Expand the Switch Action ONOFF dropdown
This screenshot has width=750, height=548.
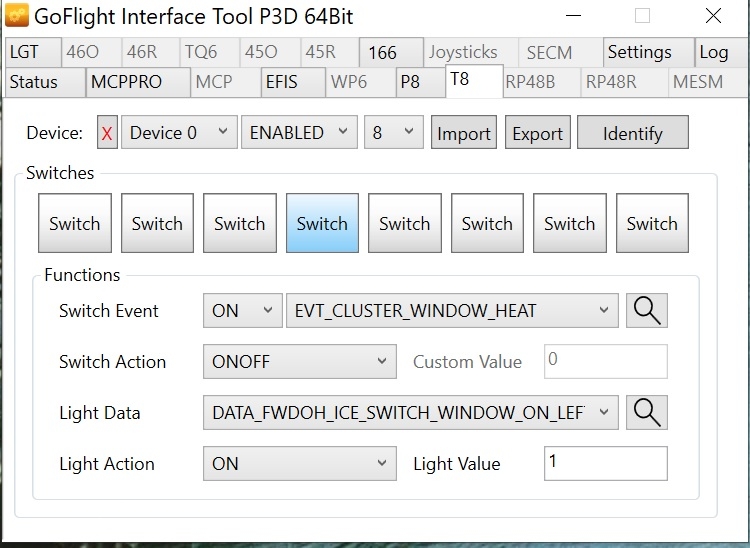(299, 362)
